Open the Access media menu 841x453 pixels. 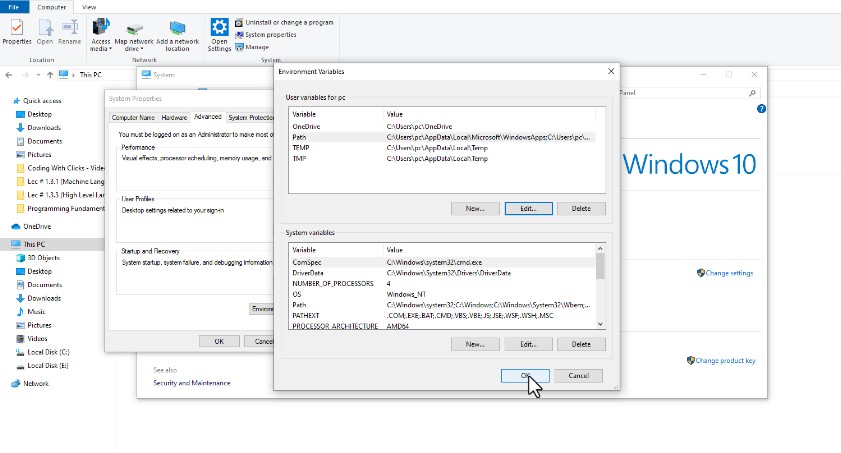[x=101, y=35]
